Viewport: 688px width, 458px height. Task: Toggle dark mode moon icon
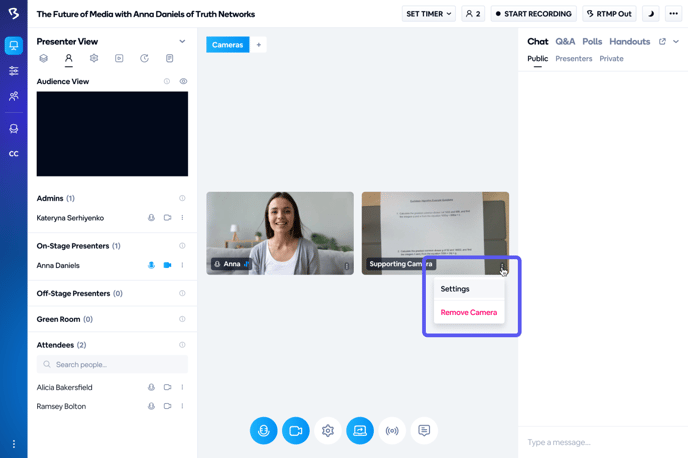(651, 14)
